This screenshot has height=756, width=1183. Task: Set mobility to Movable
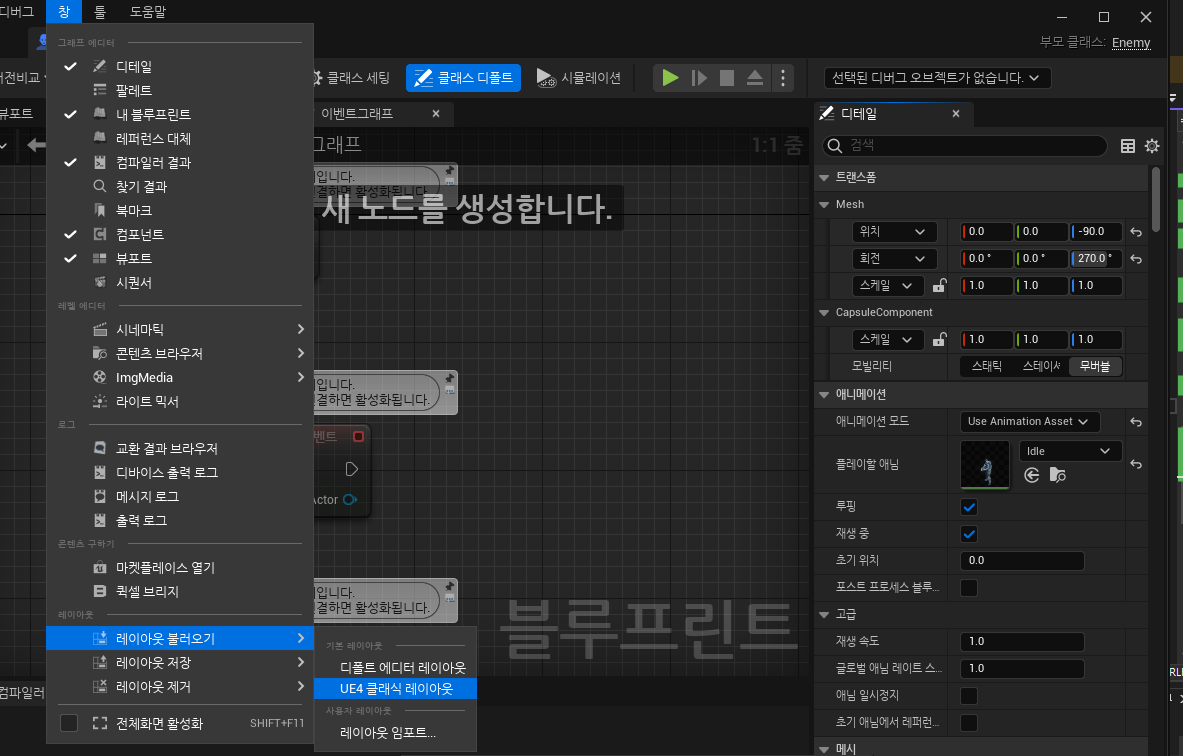(x=1095, y=366)
